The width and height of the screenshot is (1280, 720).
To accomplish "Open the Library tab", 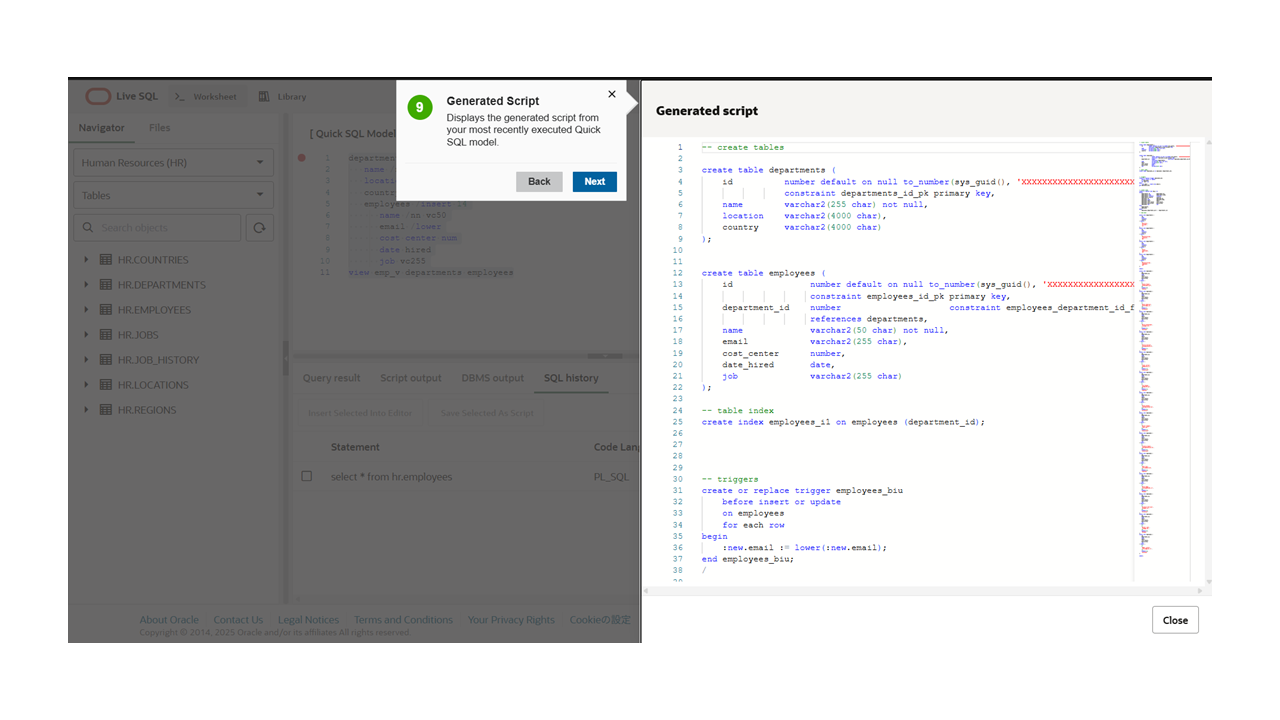I will point(282,97).
